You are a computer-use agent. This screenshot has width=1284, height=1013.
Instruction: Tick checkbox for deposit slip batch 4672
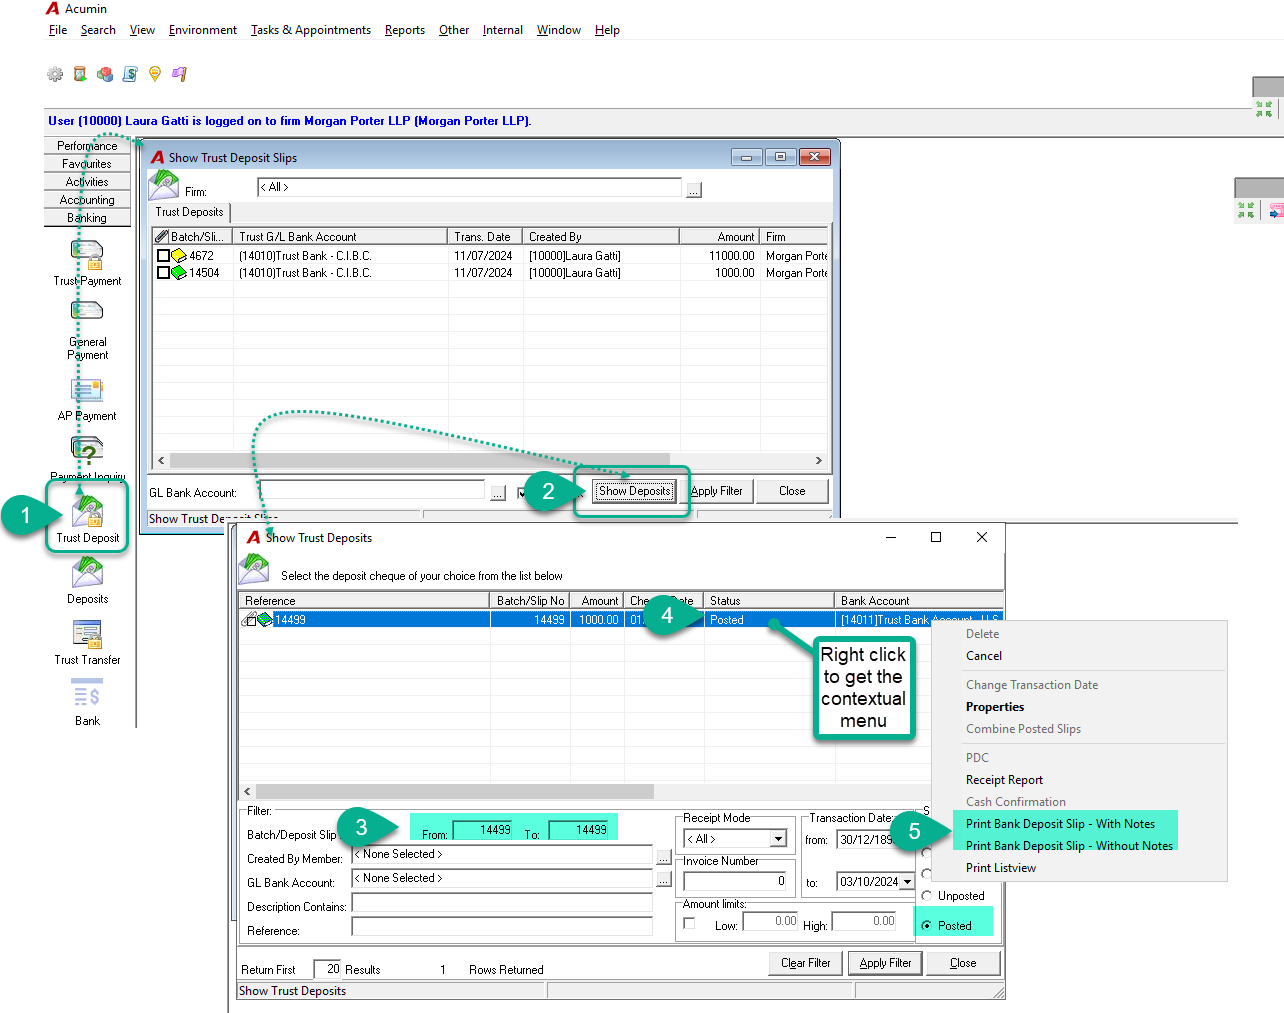(163, 256)
